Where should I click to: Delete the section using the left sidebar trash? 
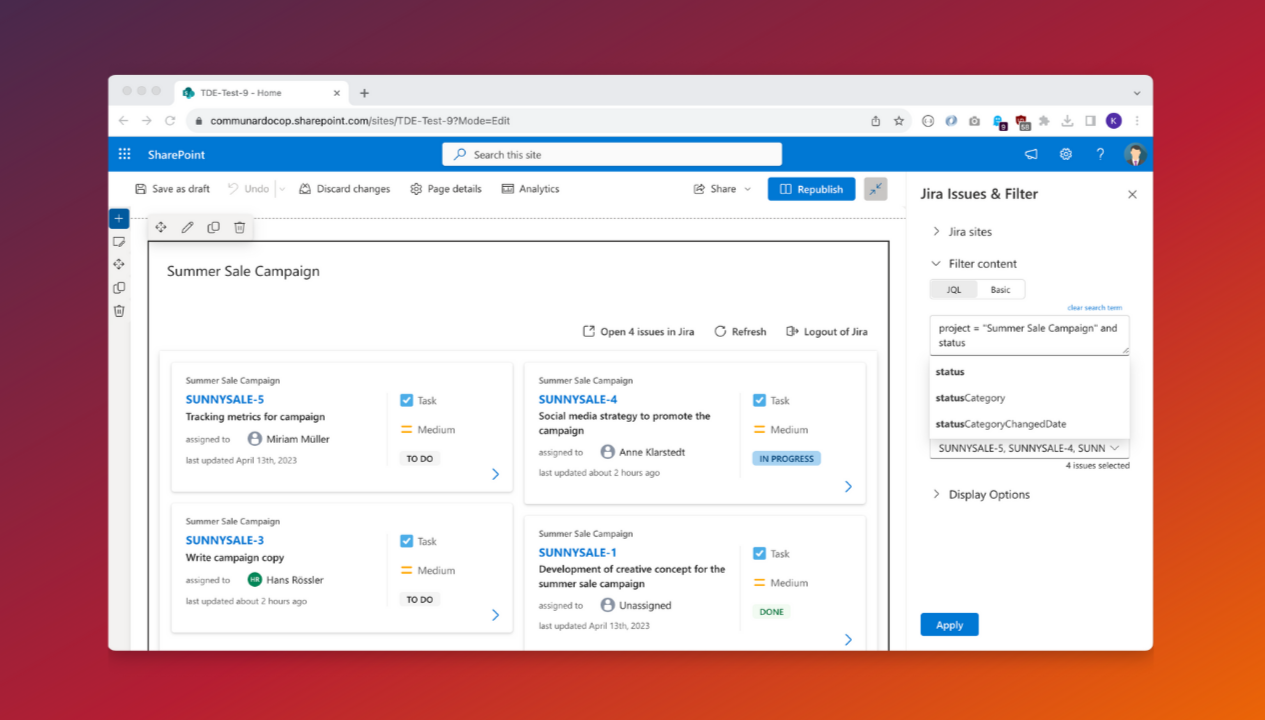[x=119, y=311]
